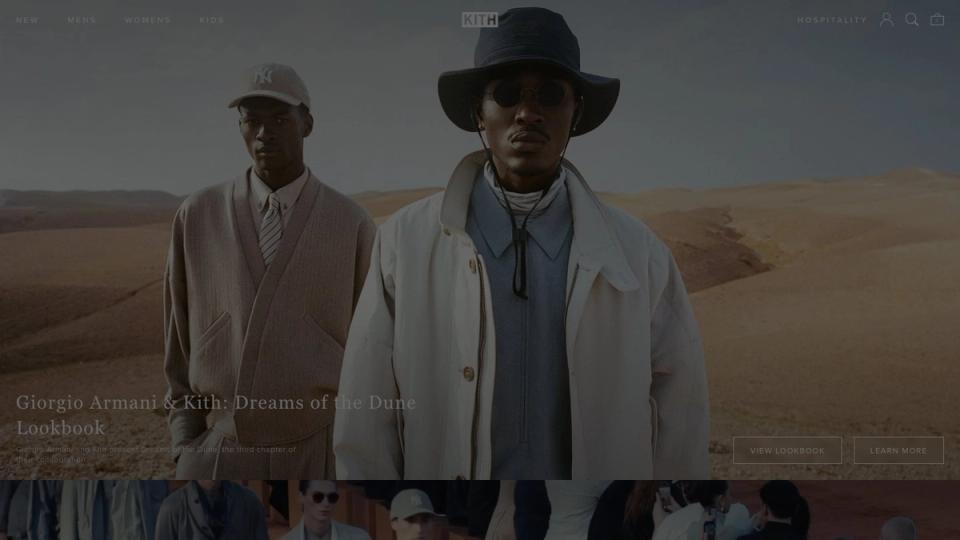The image size is (960, 540).
Task: Click the lookbook description paragraph under heading
Action: click(x=156, y=454)
